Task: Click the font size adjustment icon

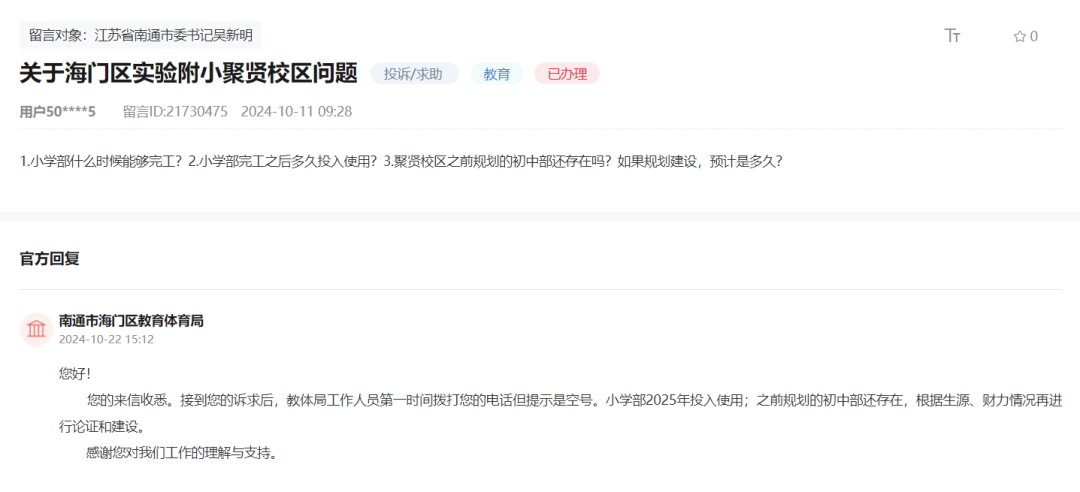Action: (x=952, y=37)
